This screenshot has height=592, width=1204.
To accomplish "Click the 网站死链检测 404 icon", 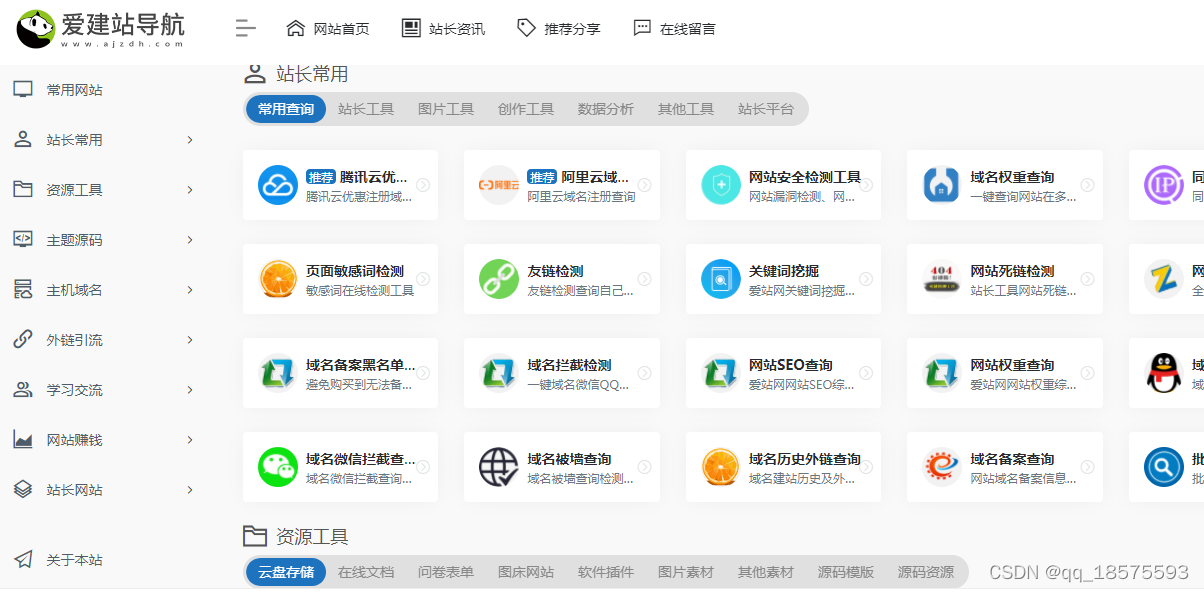I will (x=942, y=279).
